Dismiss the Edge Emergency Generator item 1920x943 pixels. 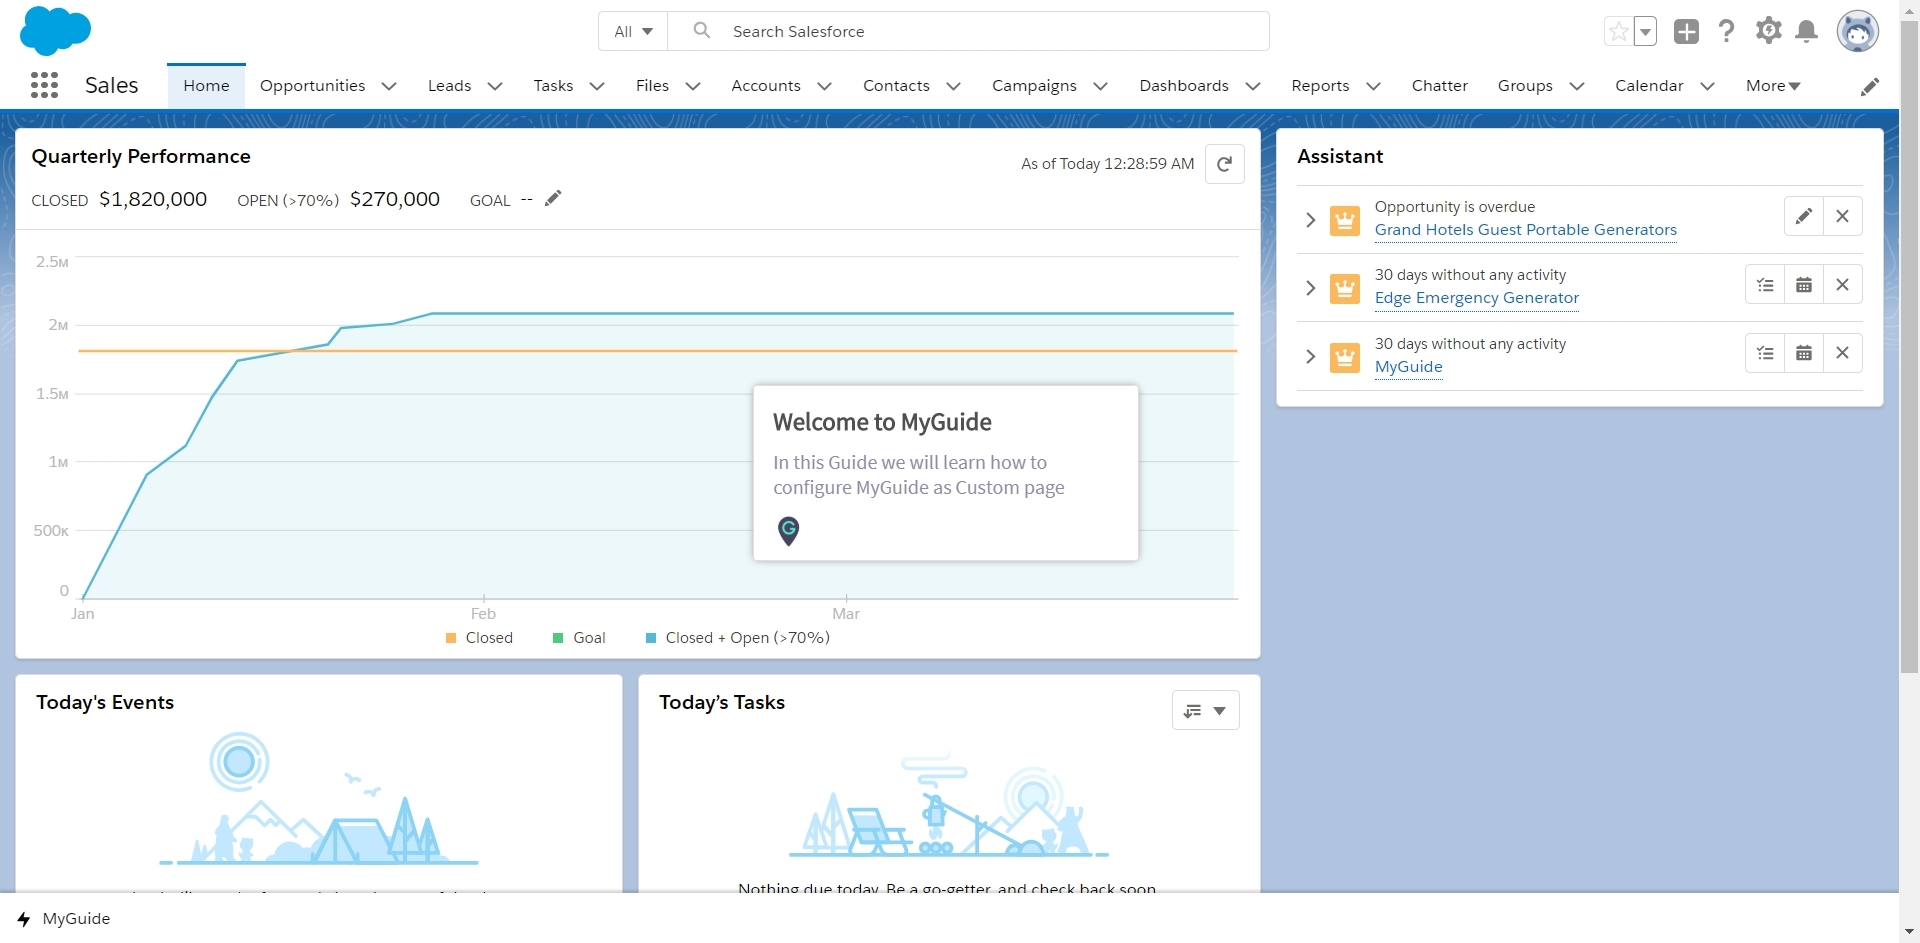point(1843,285)
